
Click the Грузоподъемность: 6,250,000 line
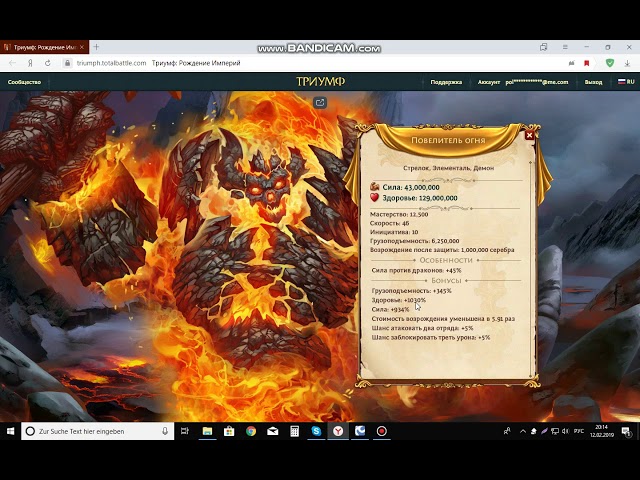[x=414, y=241]
